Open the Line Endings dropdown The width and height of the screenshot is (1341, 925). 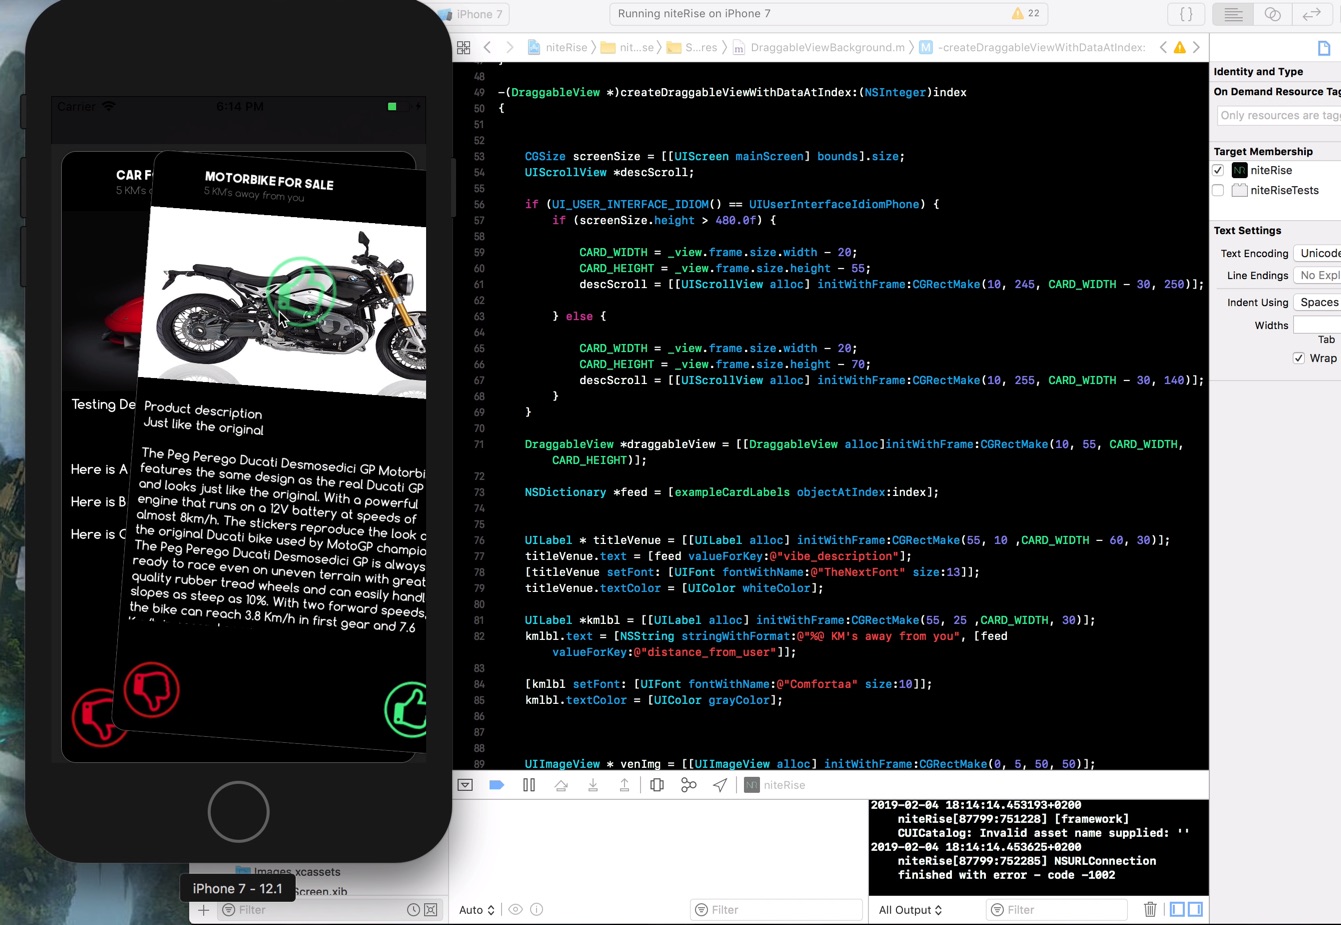[1317, 276]
